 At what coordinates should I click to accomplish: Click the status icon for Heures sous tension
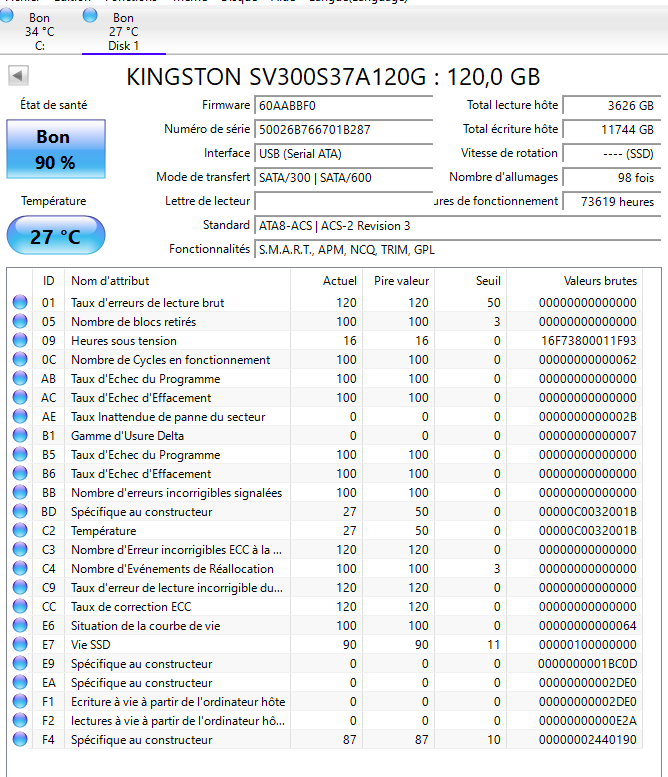[x=20, y=341]
